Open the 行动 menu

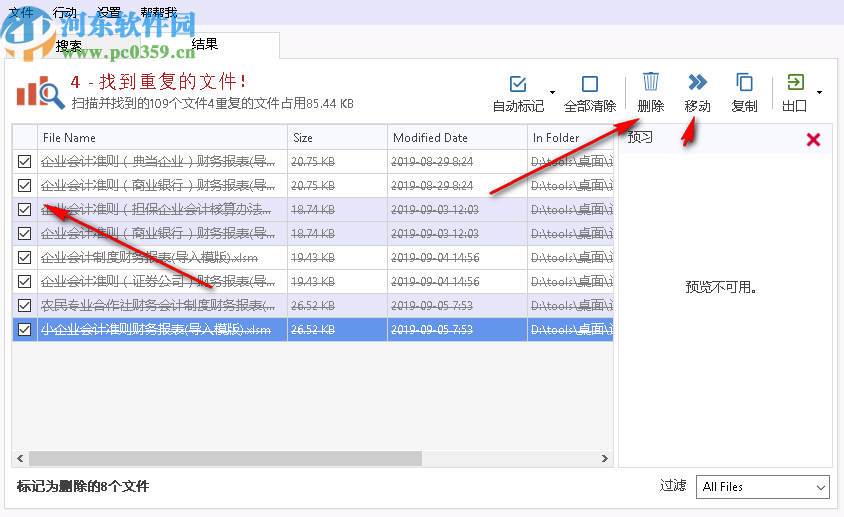(x=65, y=12)
